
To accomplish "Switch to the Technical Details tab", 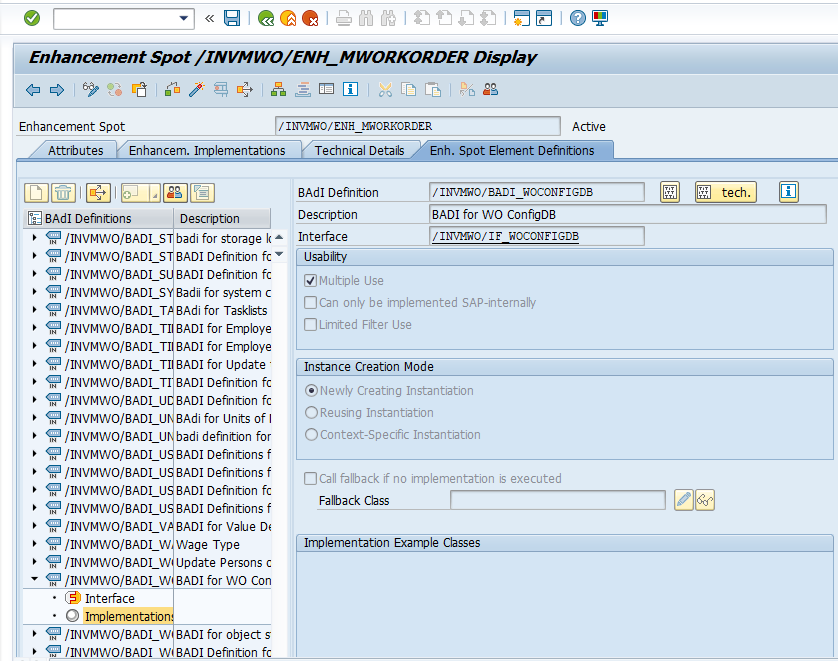I will coord(359,150).
